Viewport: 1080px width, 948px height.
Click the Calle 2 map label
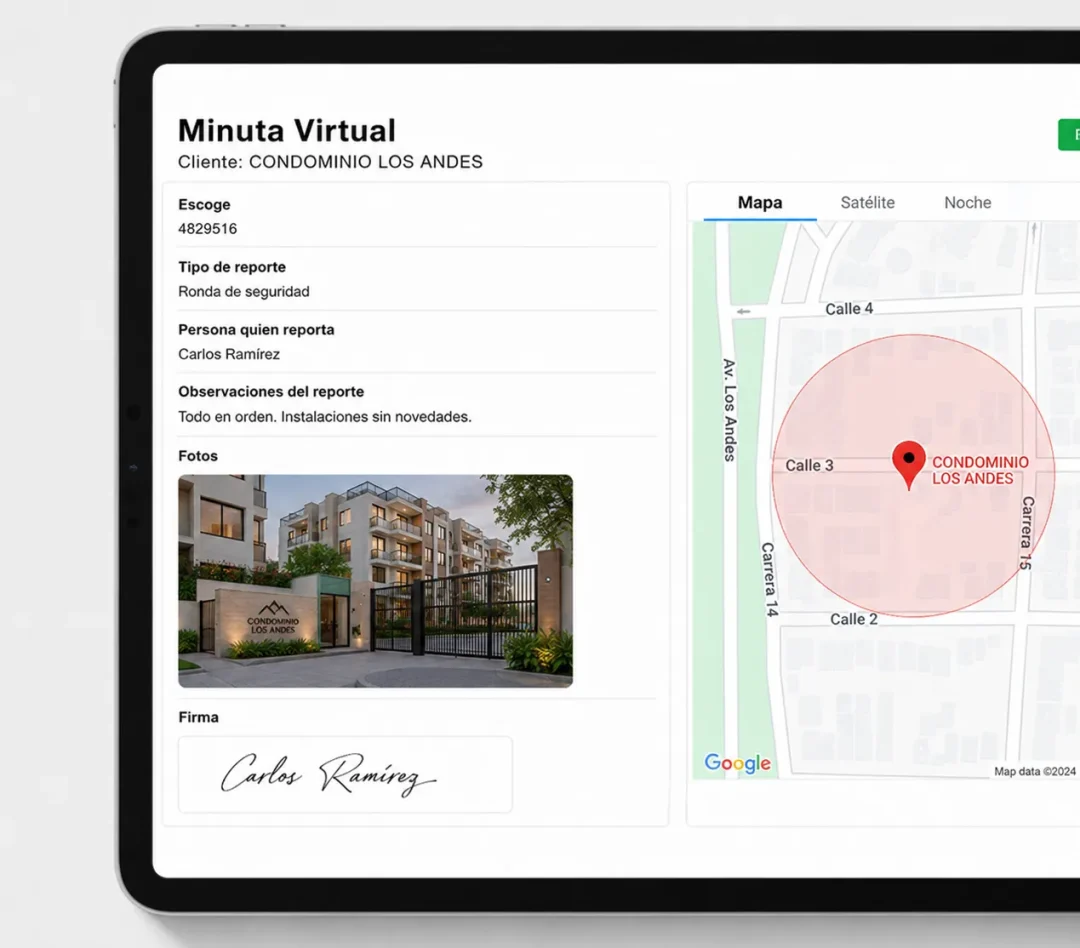point(853,619)
